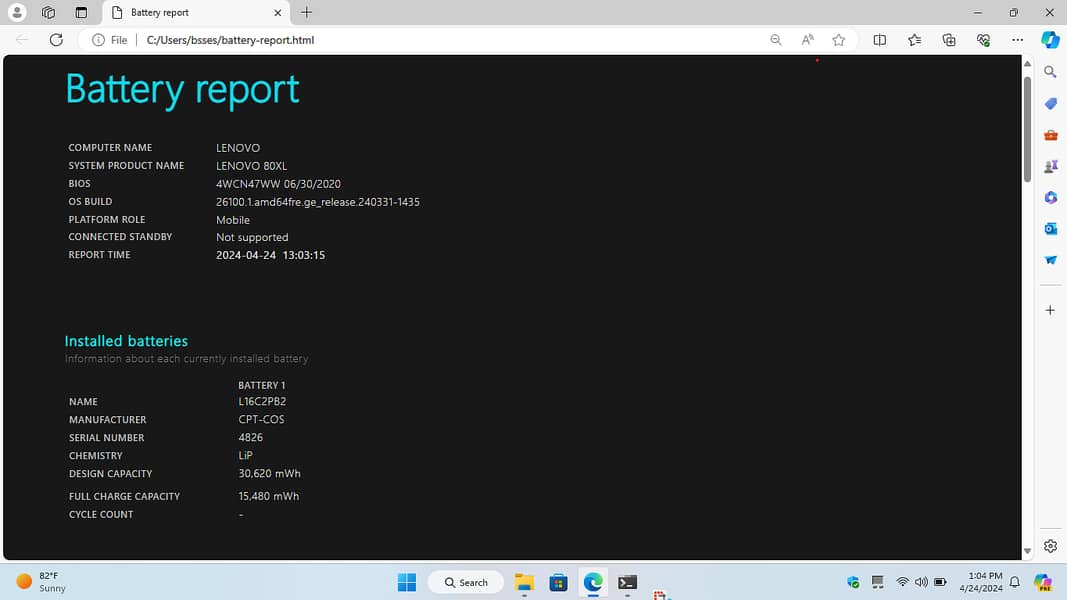This screenshot has width=1067, height=600.
Task: Add page to favorites with star icon
Action: click(838, 40)
